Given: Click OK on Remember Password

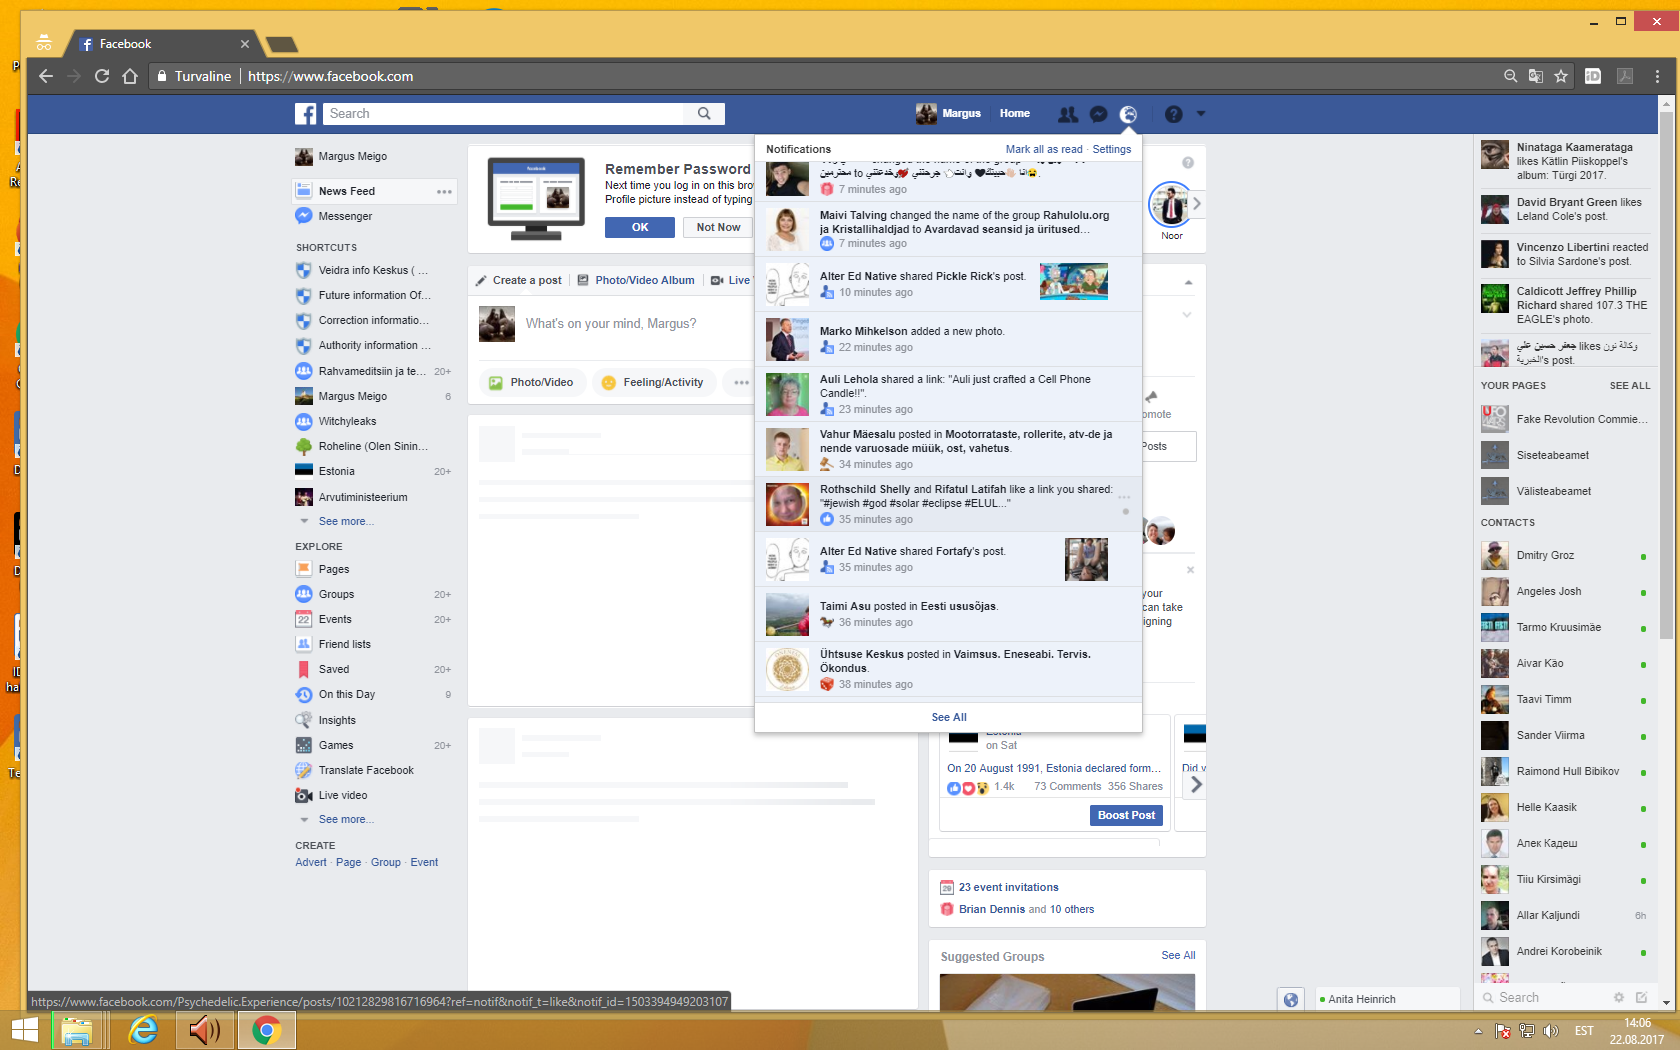Looking at the screenshot, I should (640, 227).
